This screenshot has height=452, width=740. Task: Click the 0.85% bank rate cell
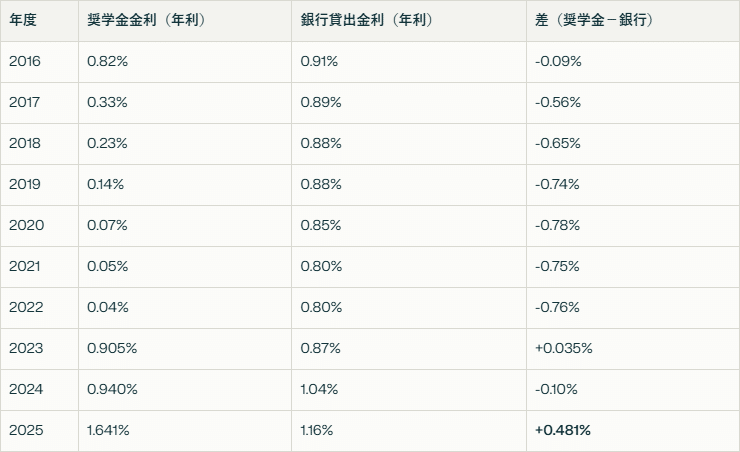320,226
